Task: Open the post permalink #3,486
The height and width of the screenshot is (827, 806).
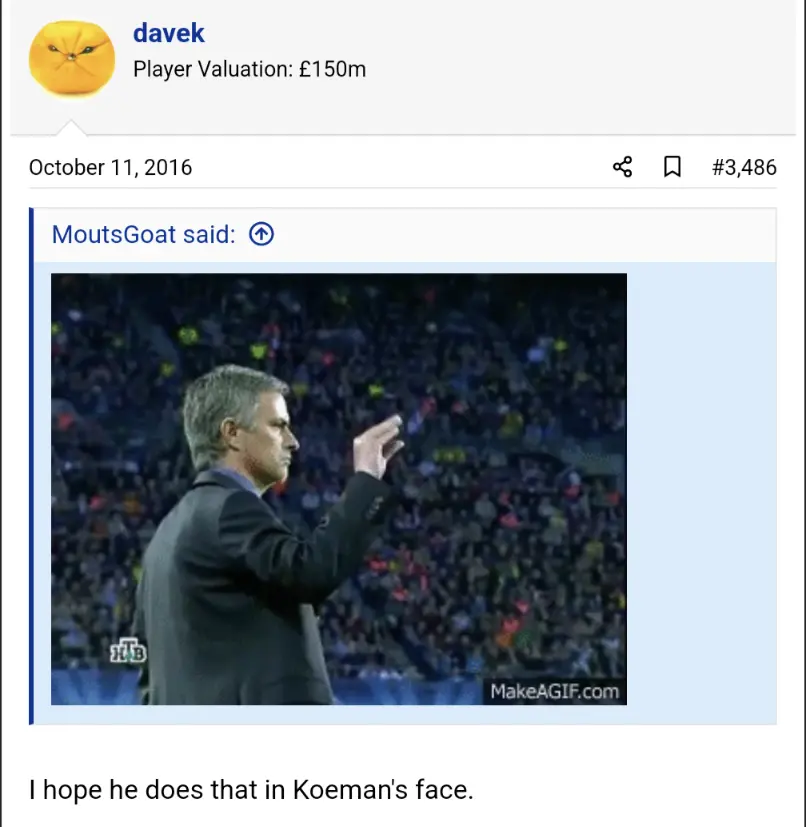Action: (744, 167)
